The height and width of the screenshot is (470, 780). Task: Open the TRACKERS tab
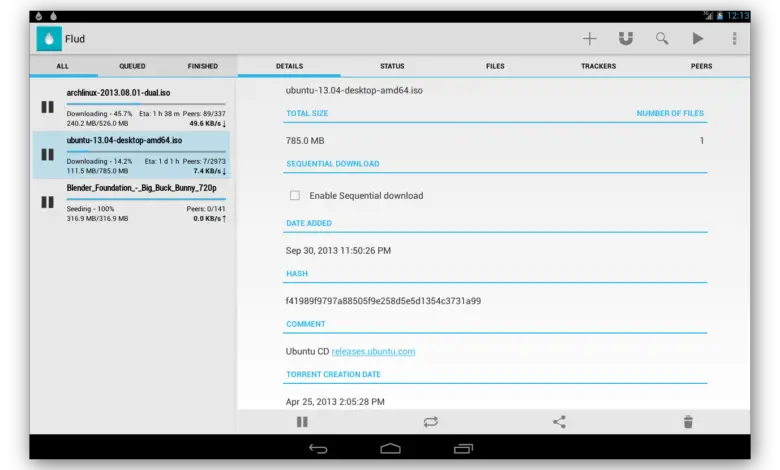pos(598,66)
